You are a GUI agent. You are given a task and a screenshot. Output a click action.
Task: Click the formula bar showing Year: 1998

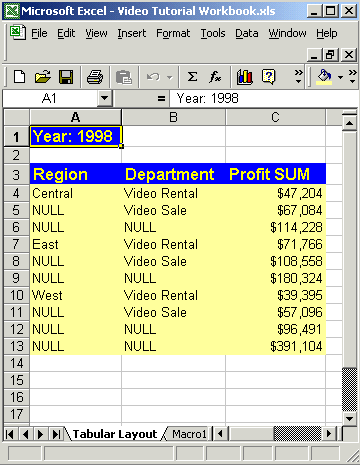click(x=263, y=99)
